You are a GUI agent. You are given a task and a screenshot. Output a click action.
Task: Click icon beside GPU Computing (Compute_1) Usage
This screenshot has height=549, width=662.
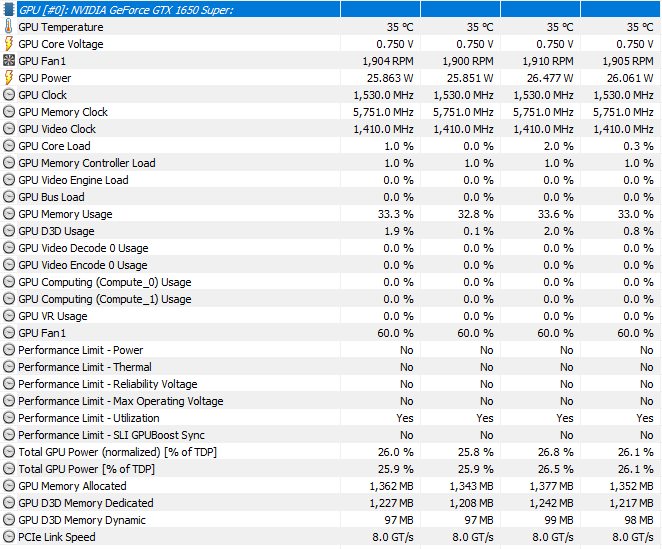click(8, 299)
